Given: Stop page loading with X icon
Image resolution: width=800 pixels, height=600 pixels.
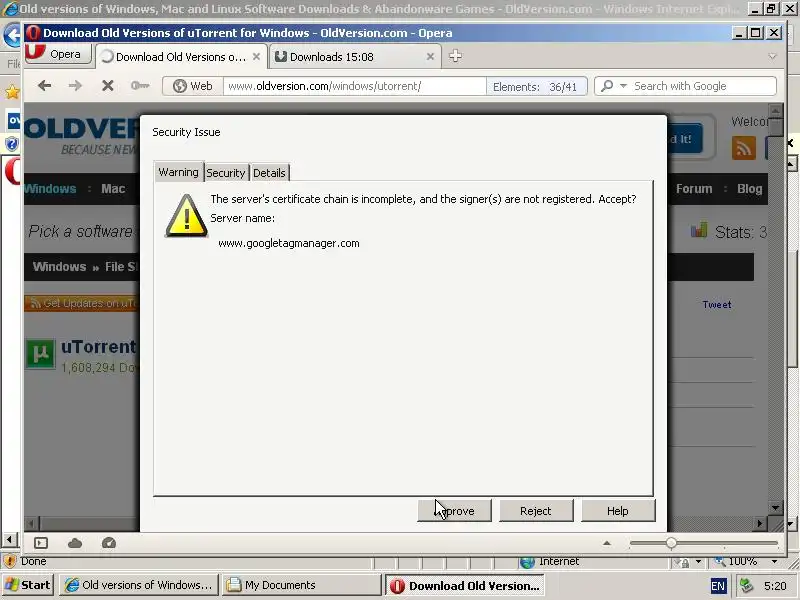Looking at the screenshot, I should (107, 86).
